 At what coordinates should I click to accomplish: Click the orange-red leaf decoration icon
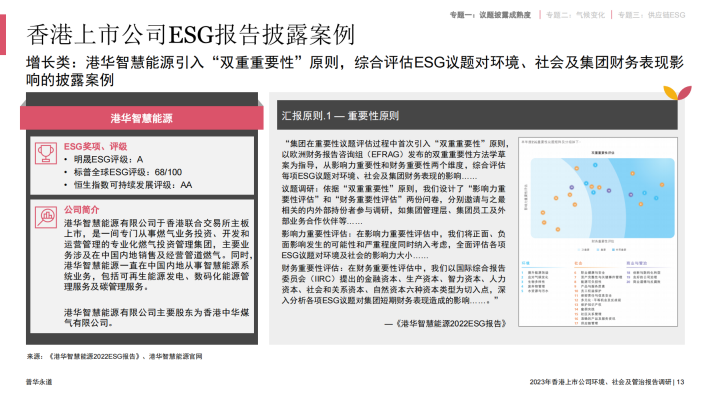click(677, 92)
